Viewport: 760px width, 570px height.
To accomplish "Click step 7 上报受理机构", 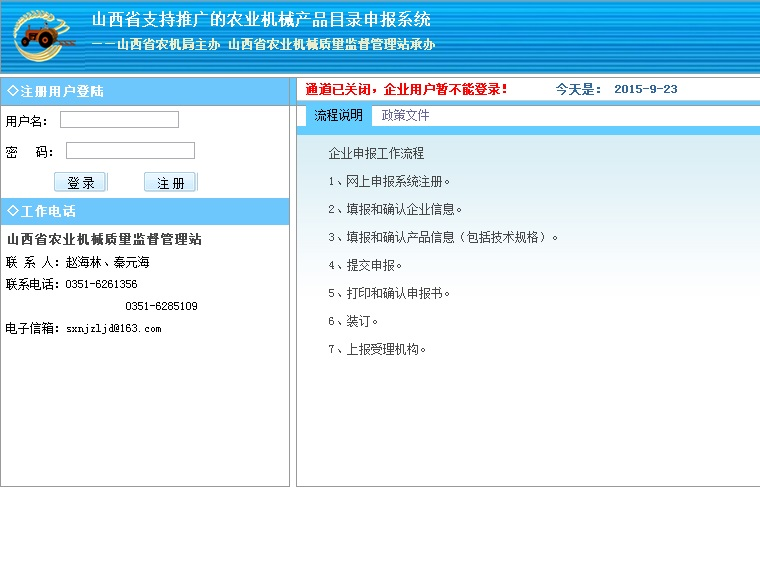I will pos(377,349).
